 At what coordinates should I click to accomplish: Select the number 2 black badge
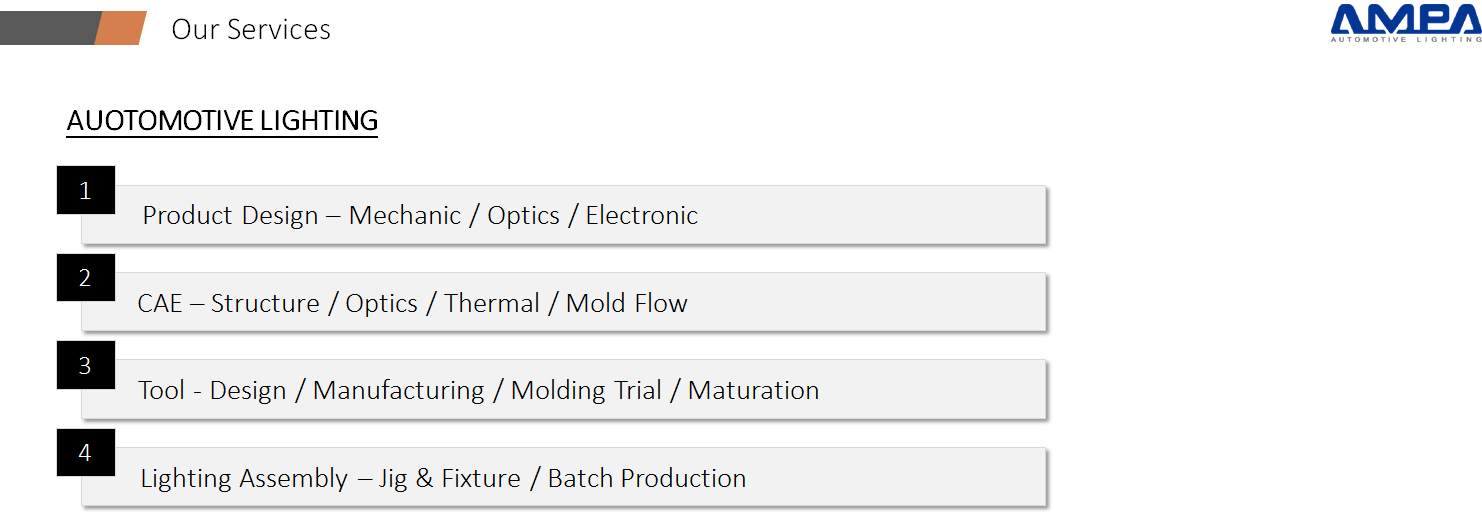86,278
